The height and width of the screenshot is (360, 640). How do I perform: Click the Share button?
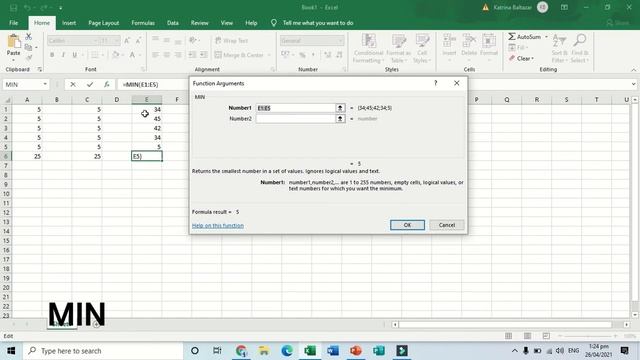coord(617,23)
